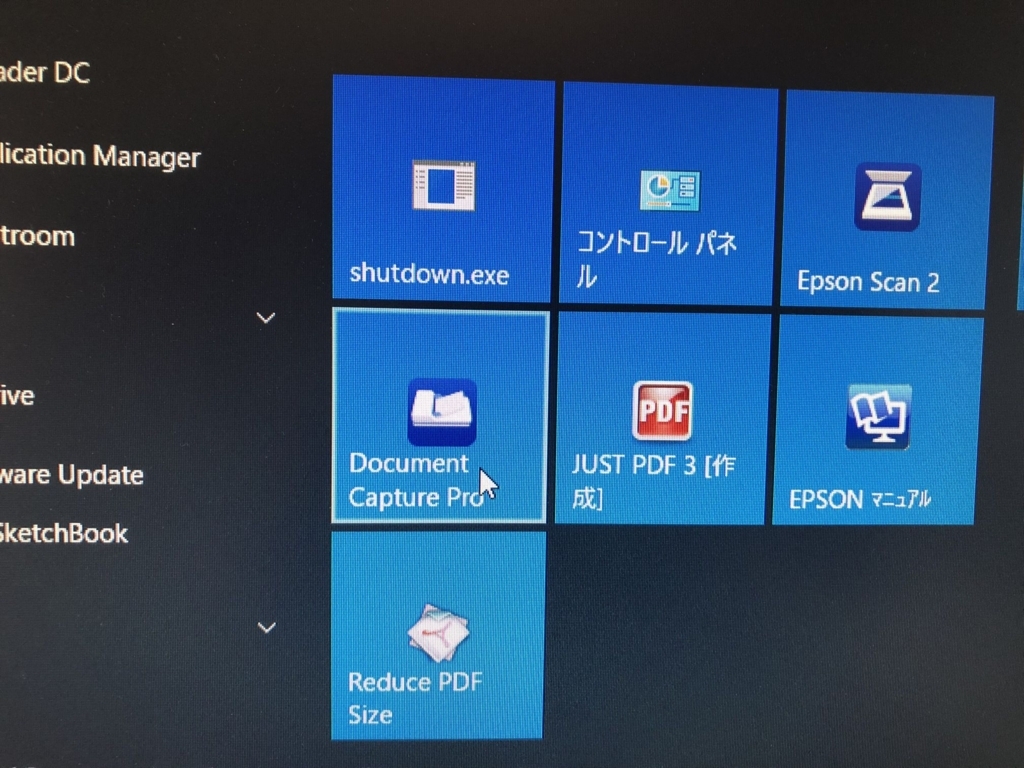The width and height of the screenshot is (1024, 768).
Task: Expand the lower app list folder chevron
Action: (x=266, y=628)
